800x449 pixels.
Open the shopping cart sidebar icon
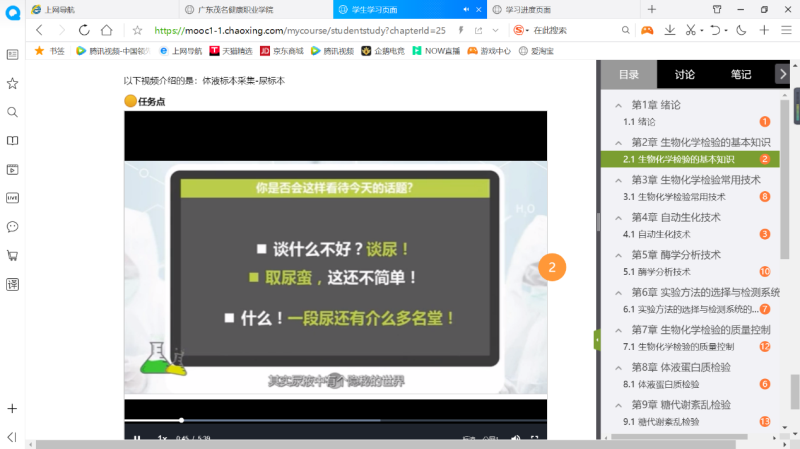click(12, 255)
